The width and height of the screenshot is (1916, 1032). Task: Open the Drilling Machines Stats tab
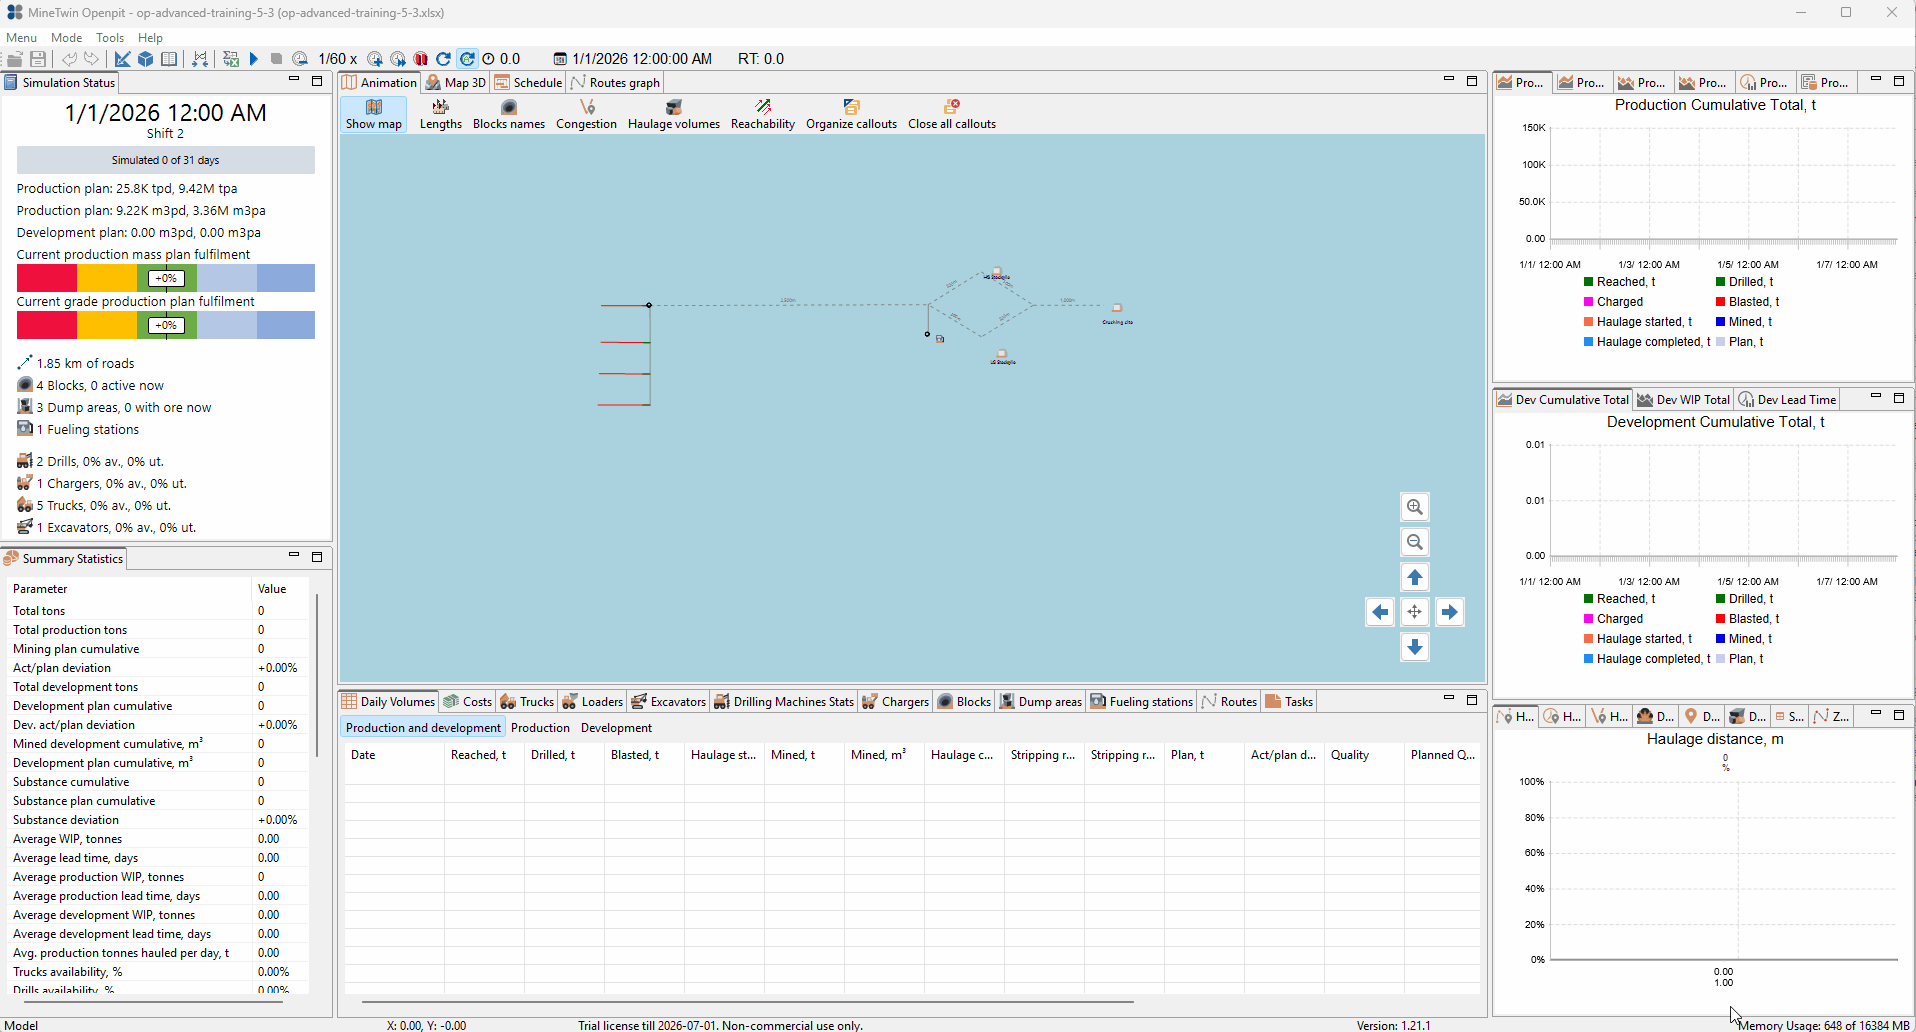pos(784,702)
